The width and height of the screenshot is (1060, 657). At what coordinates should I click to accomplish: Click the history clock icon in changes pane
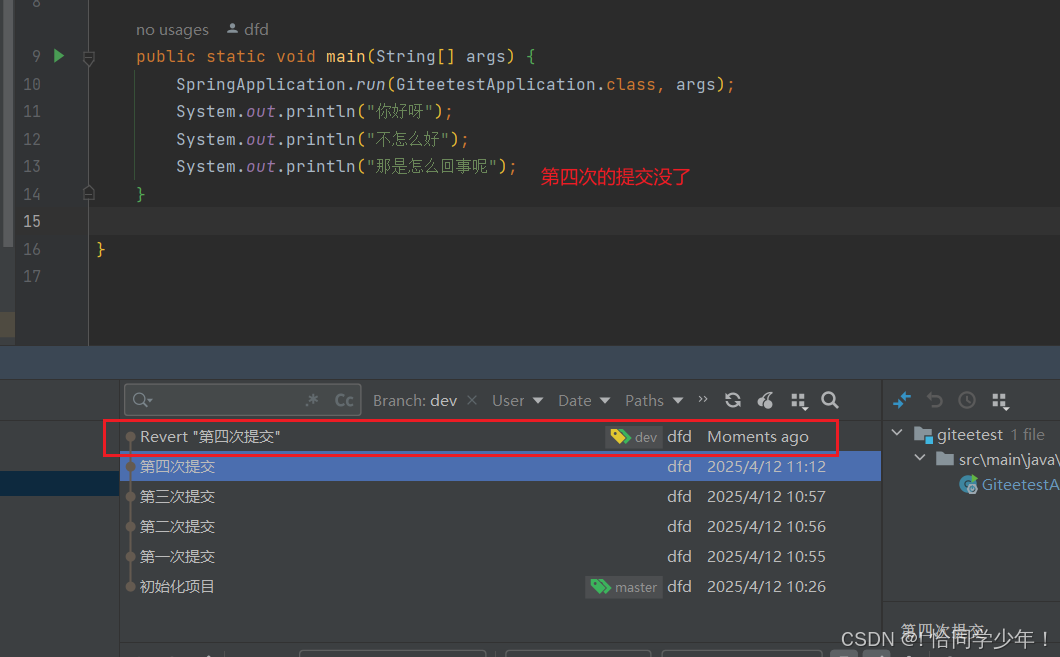tap(967, 400)
